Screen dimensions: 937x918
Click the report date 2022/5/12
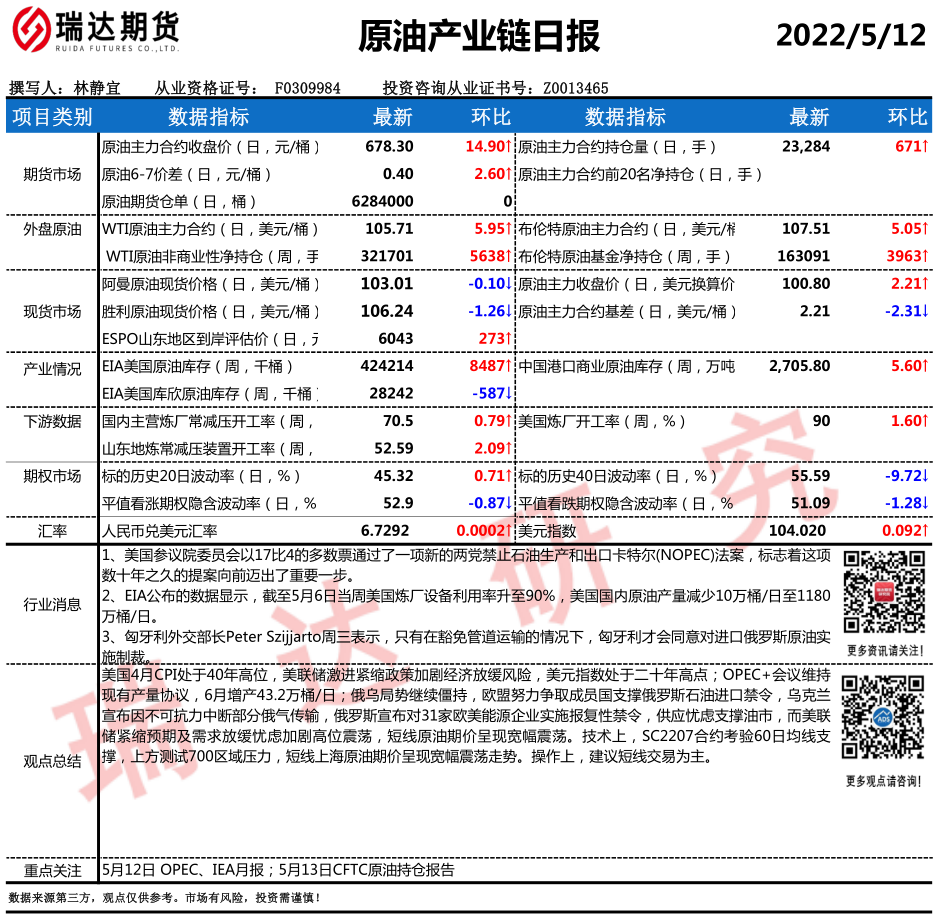coord(851,36)
